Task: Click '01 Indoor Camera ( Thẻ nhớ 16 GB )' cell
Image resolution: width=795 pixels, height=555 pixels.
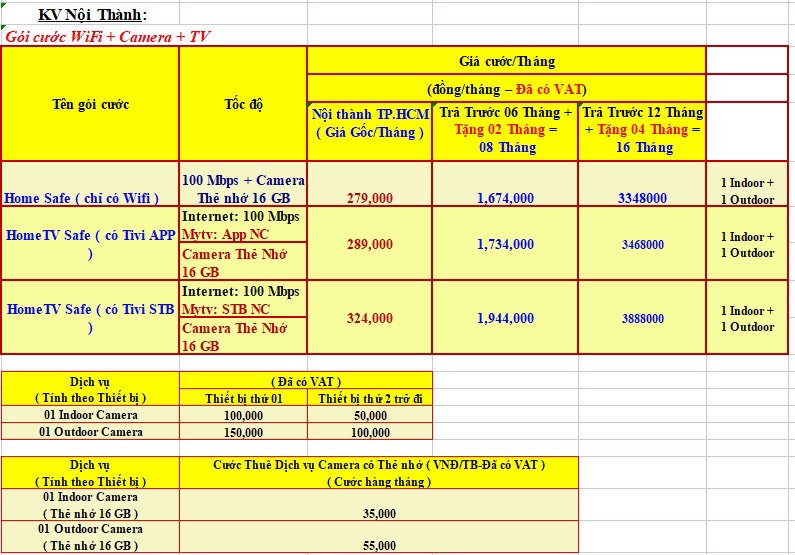Action: (90, 505)
